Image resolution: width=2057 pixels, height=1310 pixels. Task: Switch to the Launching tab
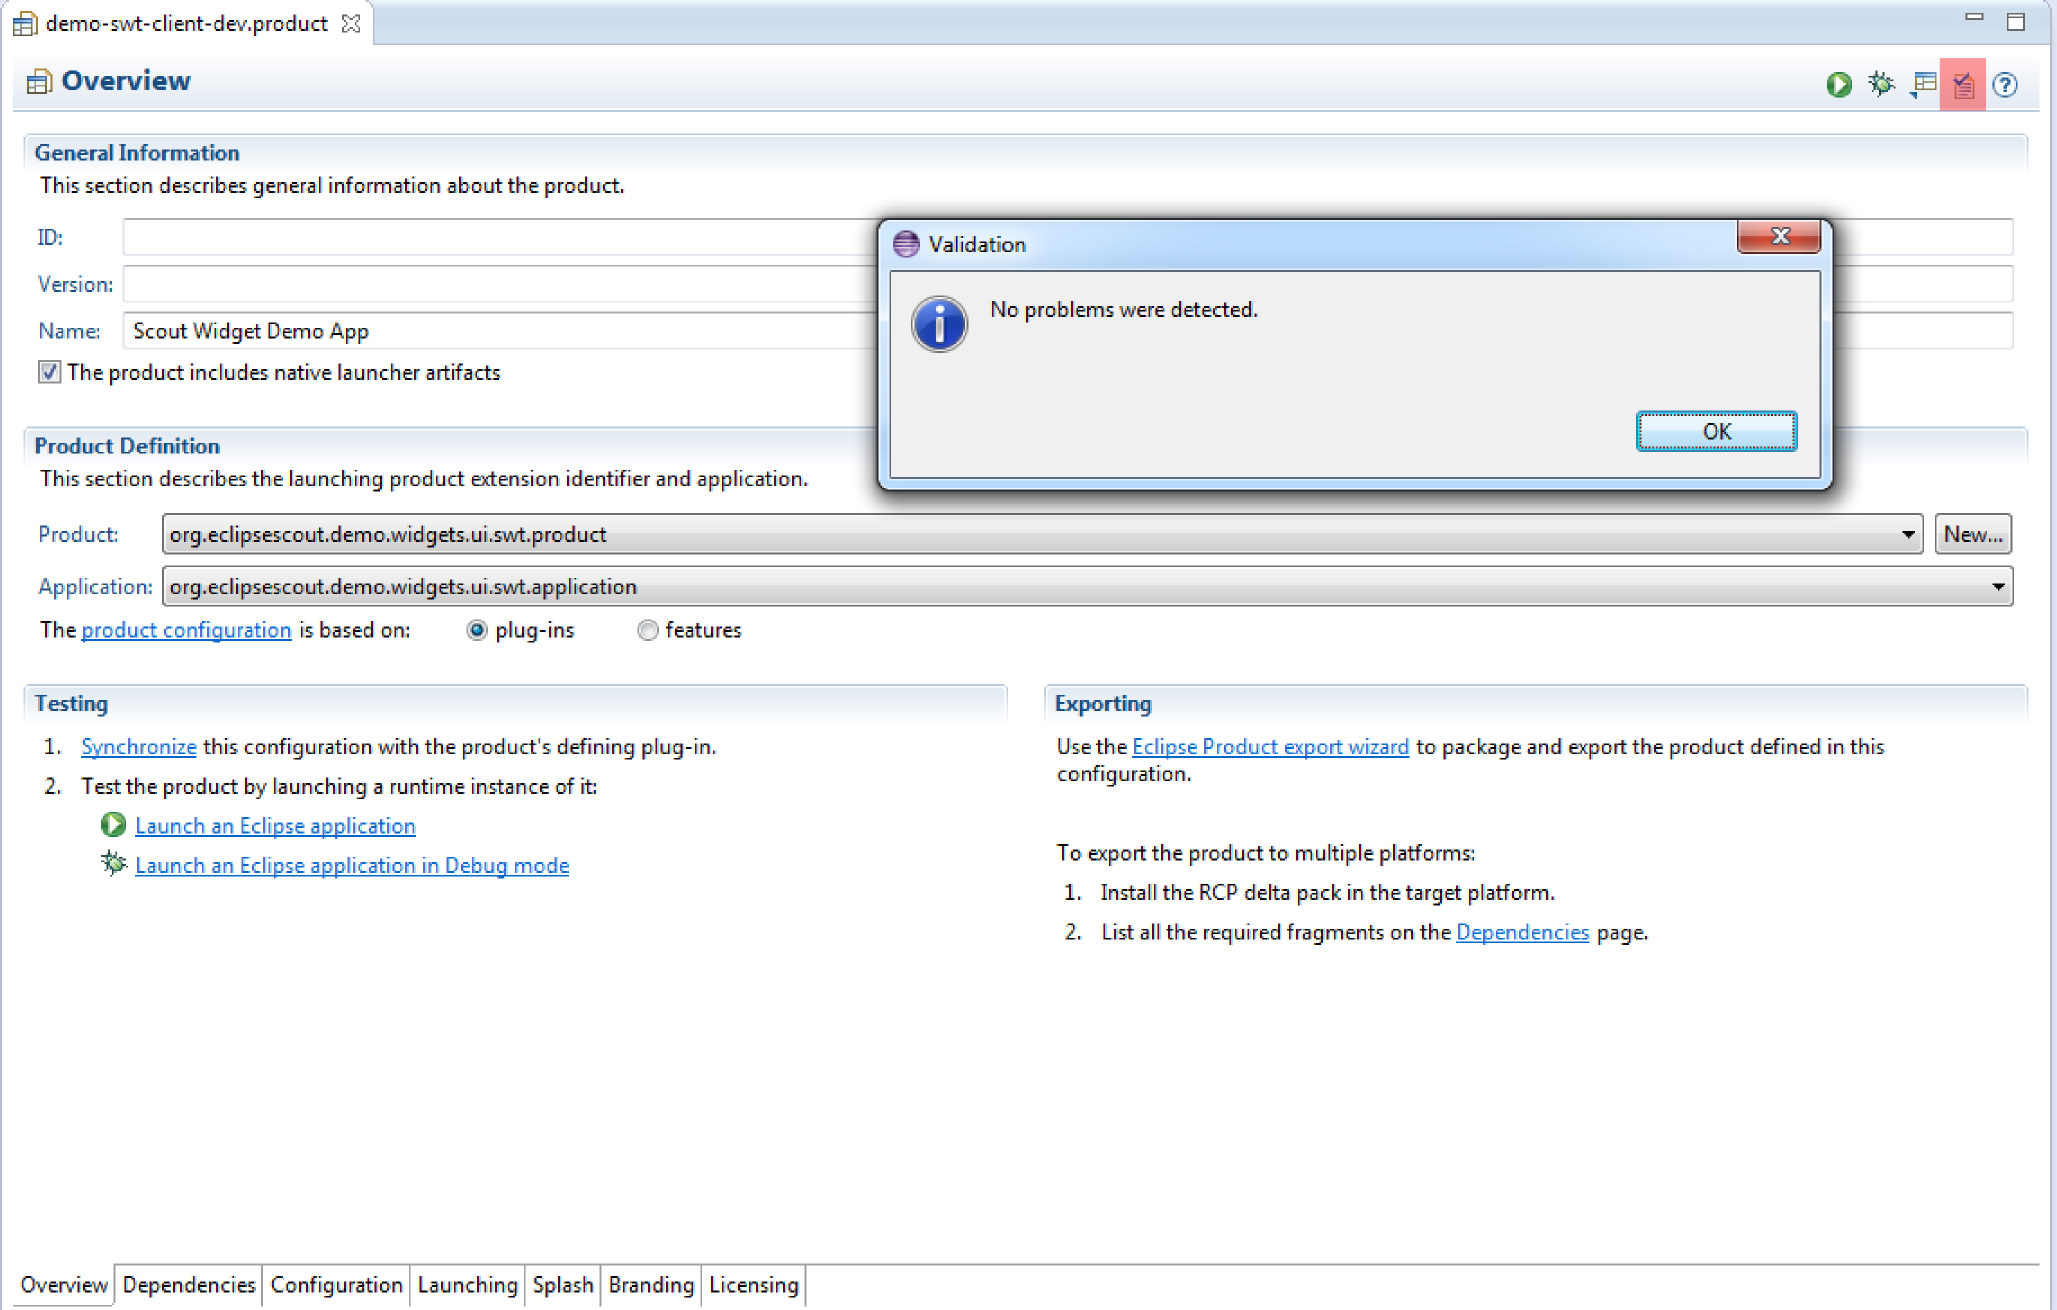click(467, 1284)
